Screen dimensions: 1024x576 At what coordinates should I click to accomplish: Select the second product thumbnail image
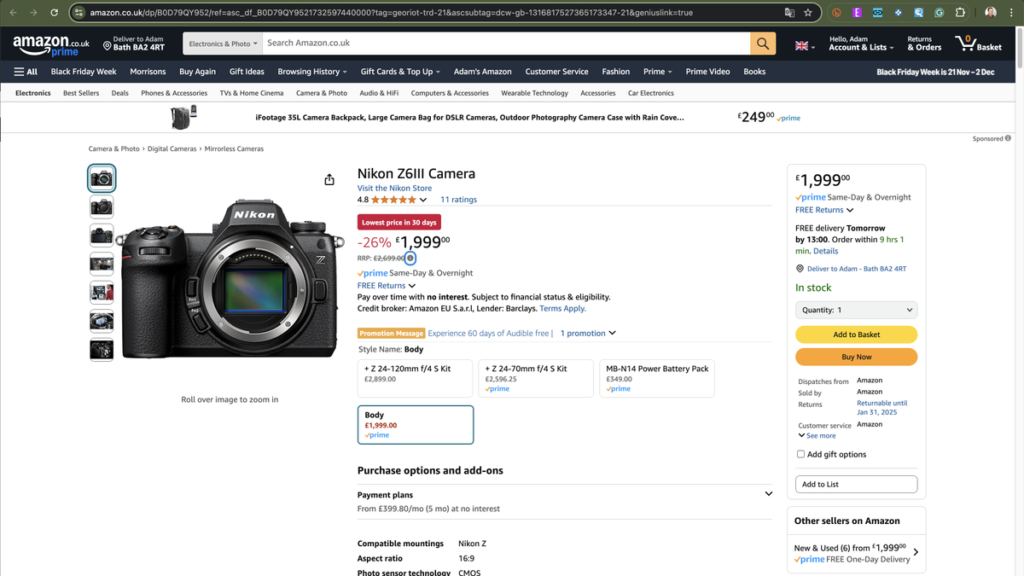pyautogui.click(x=102, y=207)
